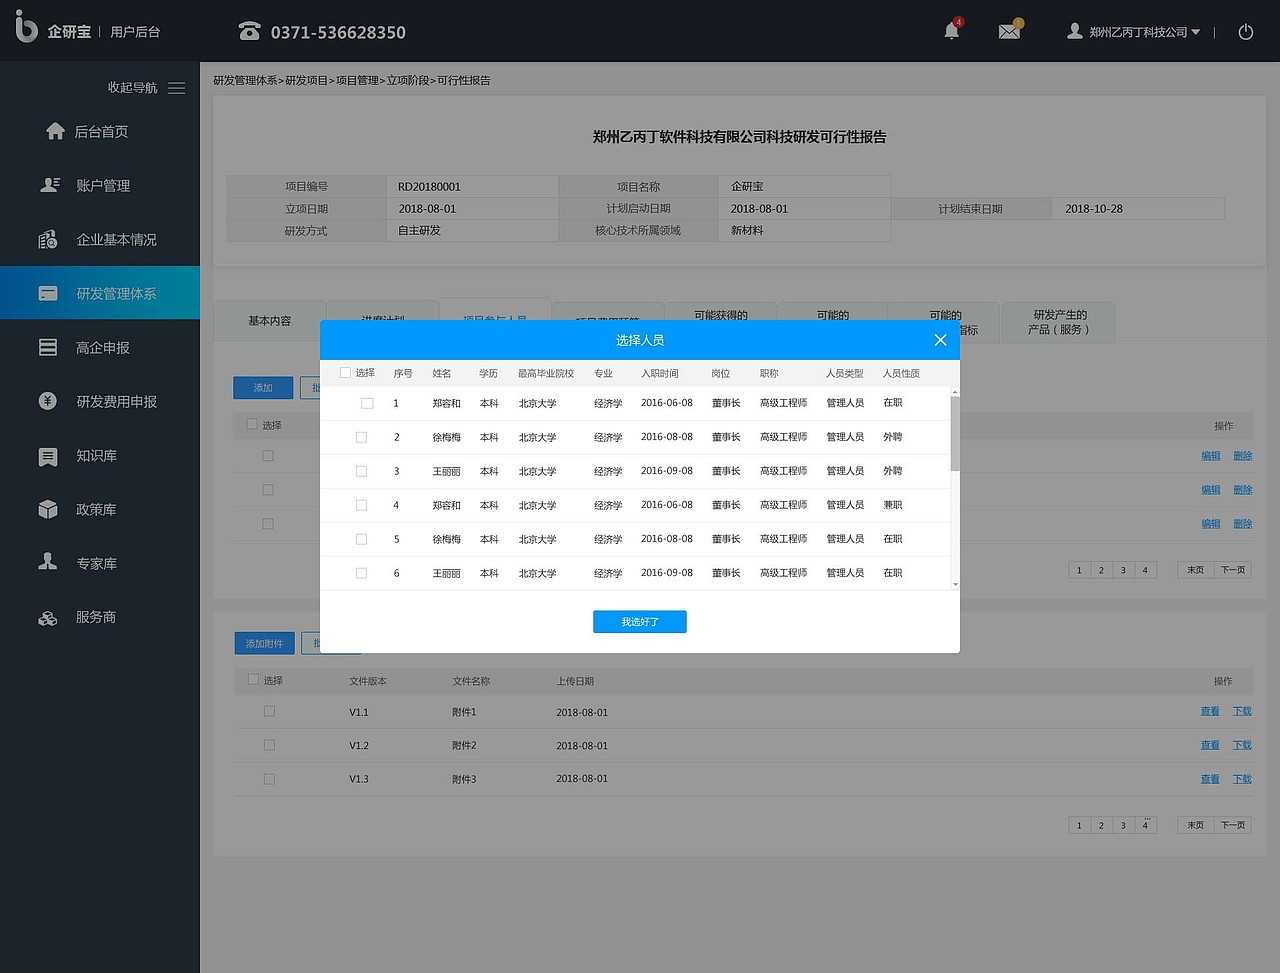Image resolution: width=1280 pixels, height=973 pixels.
Task: Open 高企申报 via its sidebar icon
Action: click(x=48, y=347)
